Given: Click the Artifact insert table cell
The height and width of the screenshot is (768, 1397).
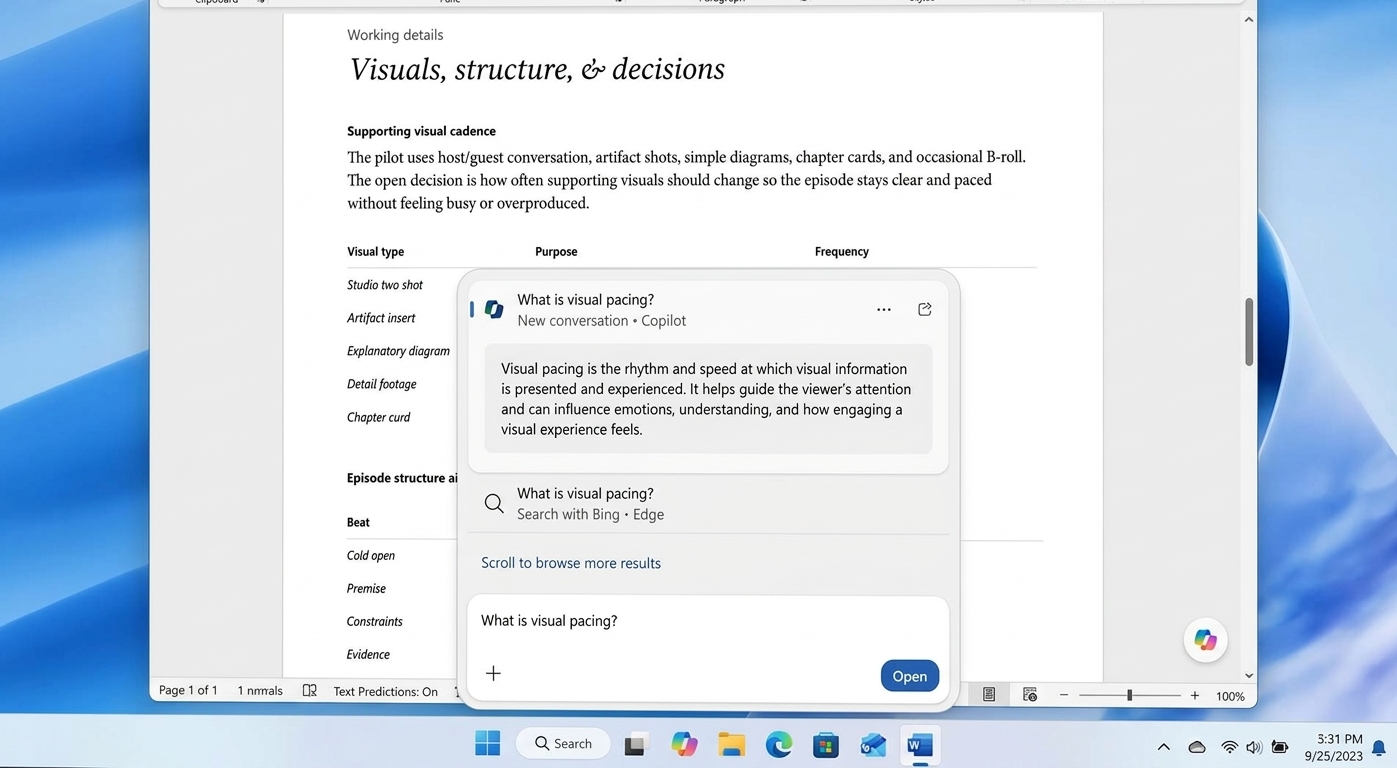Looking at the screenshot, I should pyautogui.click(x=381, y=318).
